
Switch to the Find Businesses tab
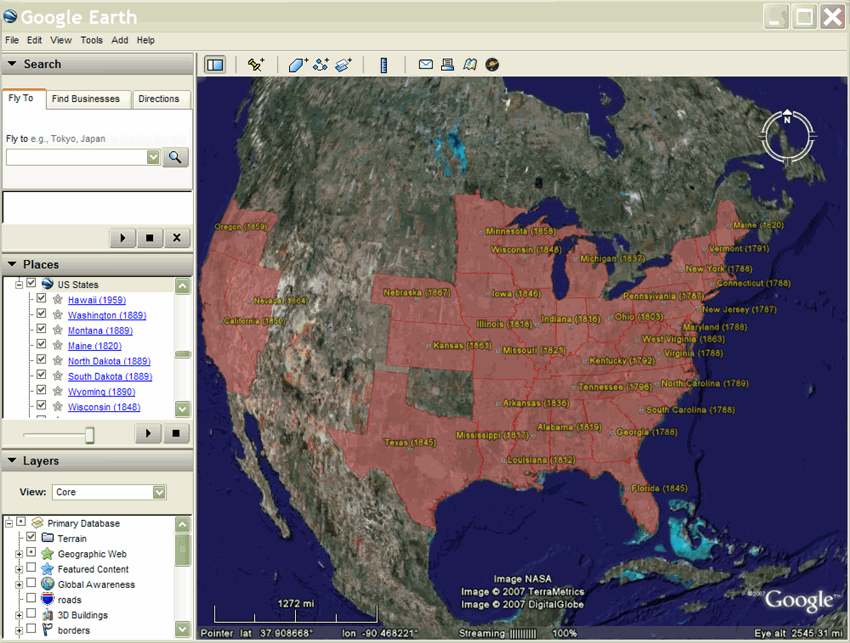[x=86, y=99]
